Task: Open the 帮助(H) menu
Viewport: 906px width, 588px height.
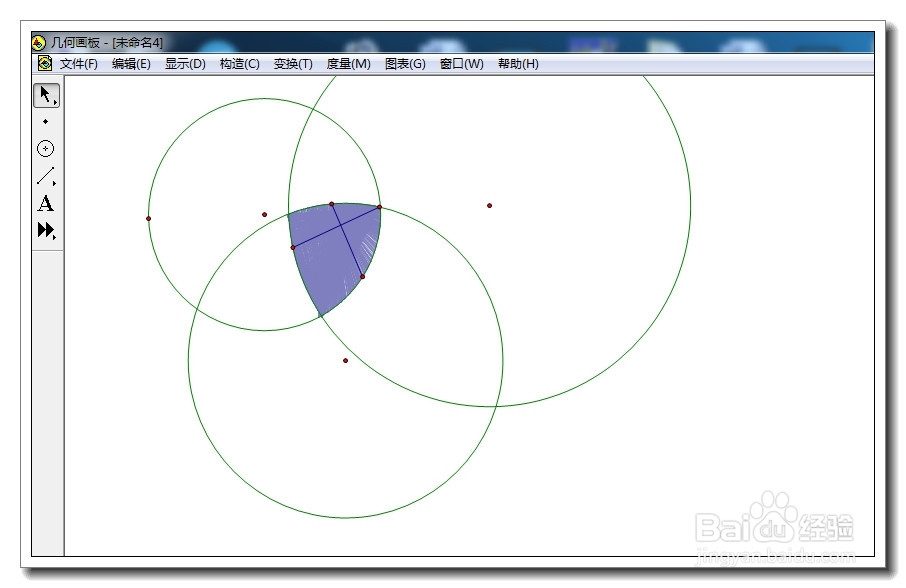Action: pos(518,64)
